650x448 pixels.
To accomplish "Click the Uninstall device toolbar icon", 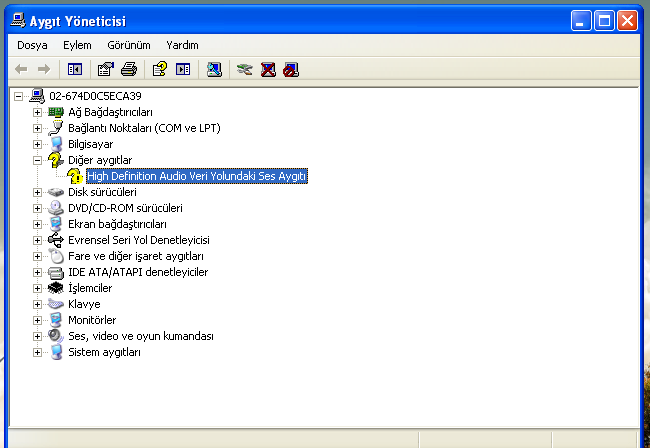I will coord(268,69).
